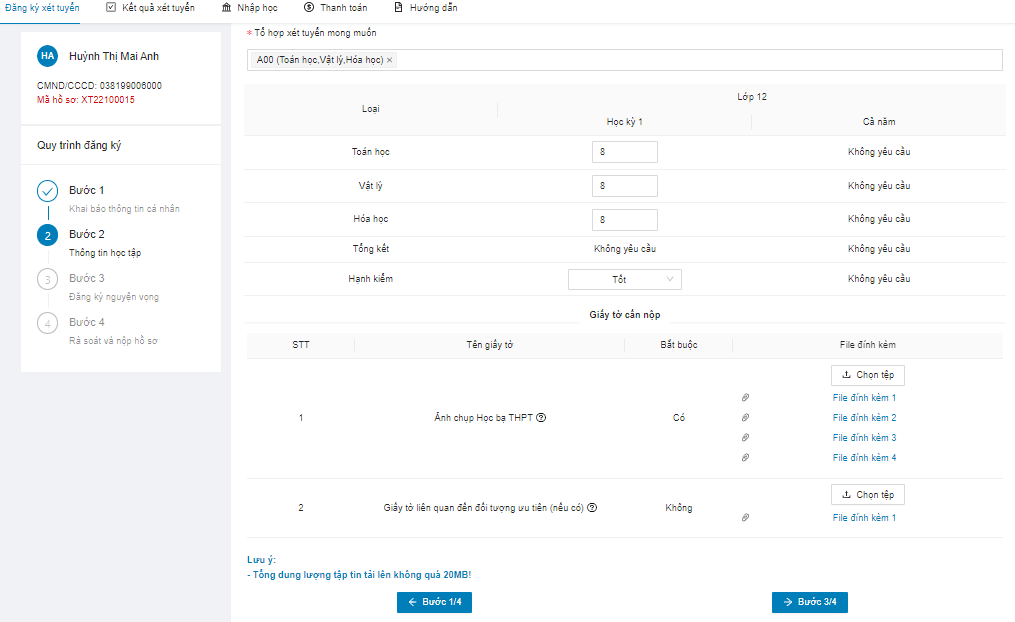Click the Bước 4 step circle
Image resolution: width=1015 pixels, height=622 pixels.
[x=47, y=323]
